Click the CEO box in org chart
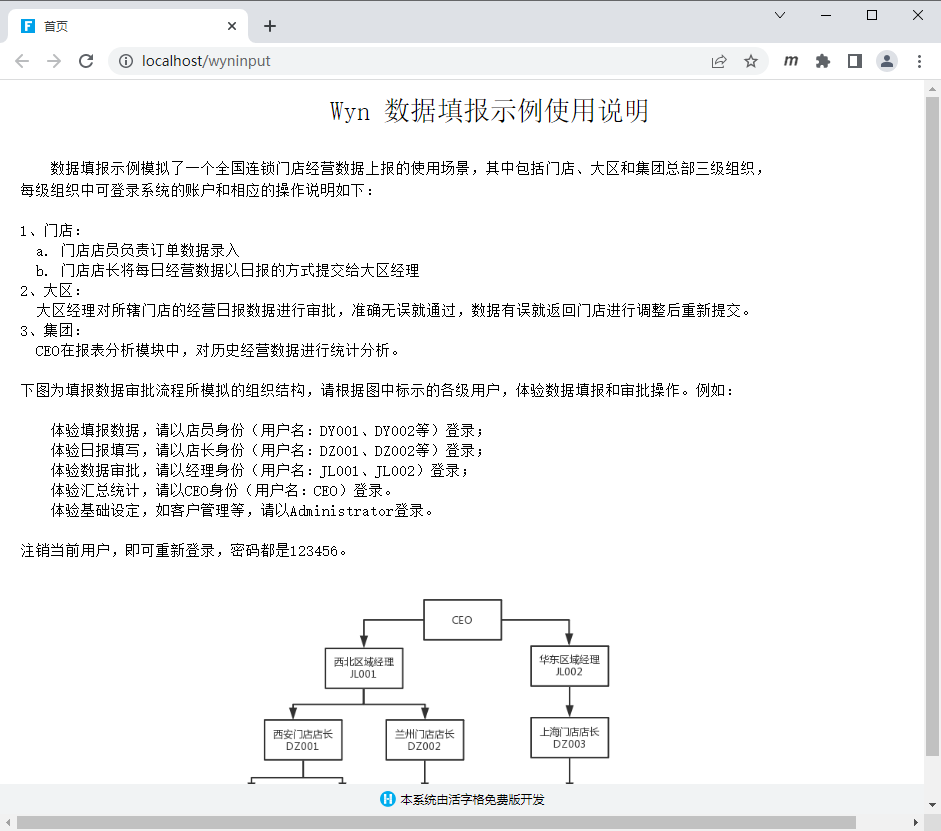This screenshot has width=941, height=831. (x=461, y=620)
